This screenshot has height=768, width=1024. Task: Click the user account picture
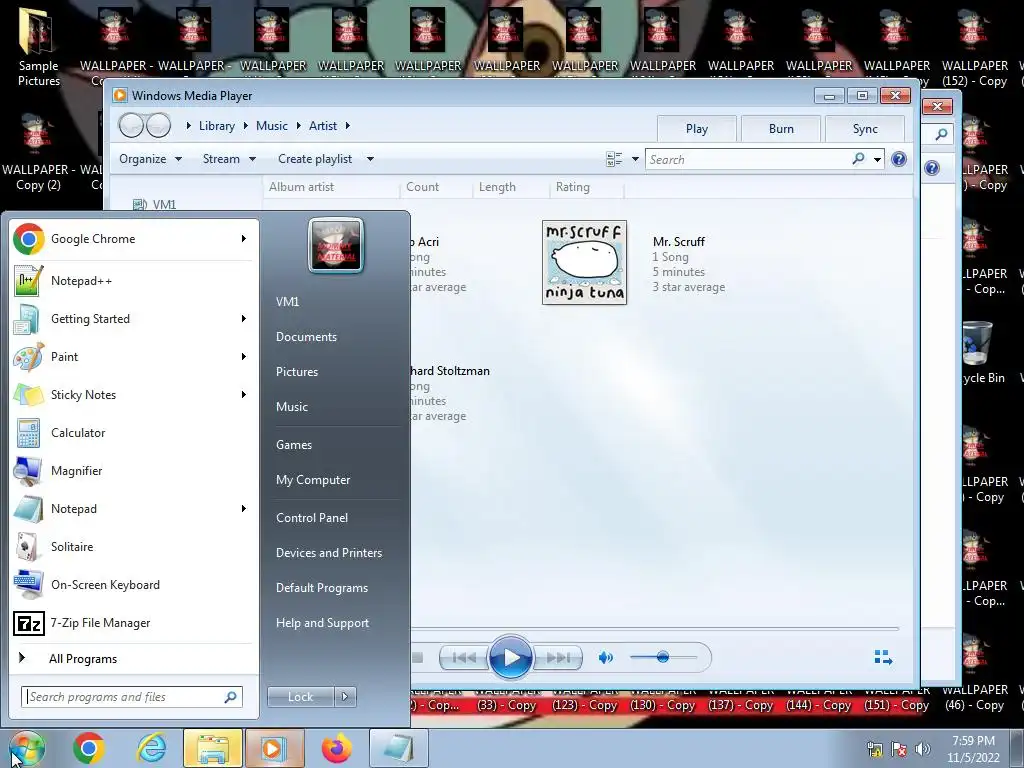[336, 246]
